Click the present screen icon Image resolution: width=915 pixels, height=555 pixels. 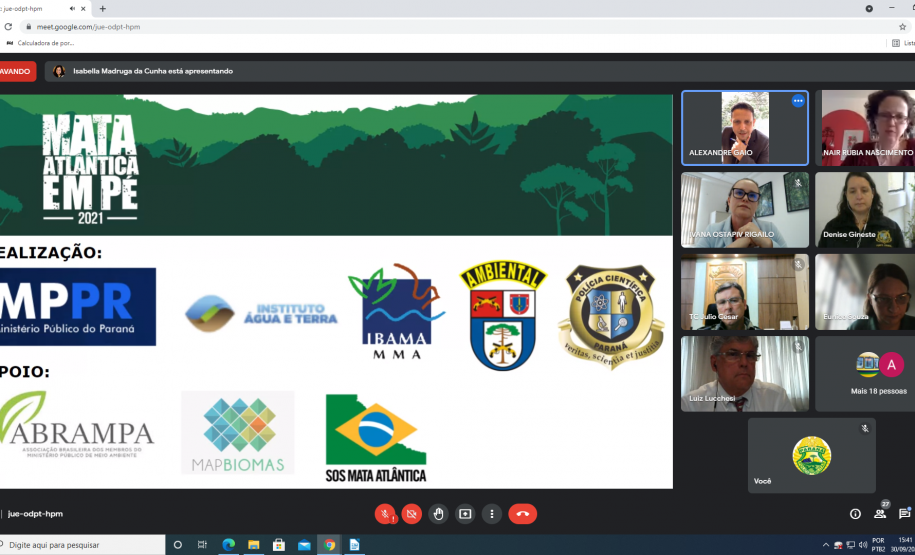coord(465,514)
